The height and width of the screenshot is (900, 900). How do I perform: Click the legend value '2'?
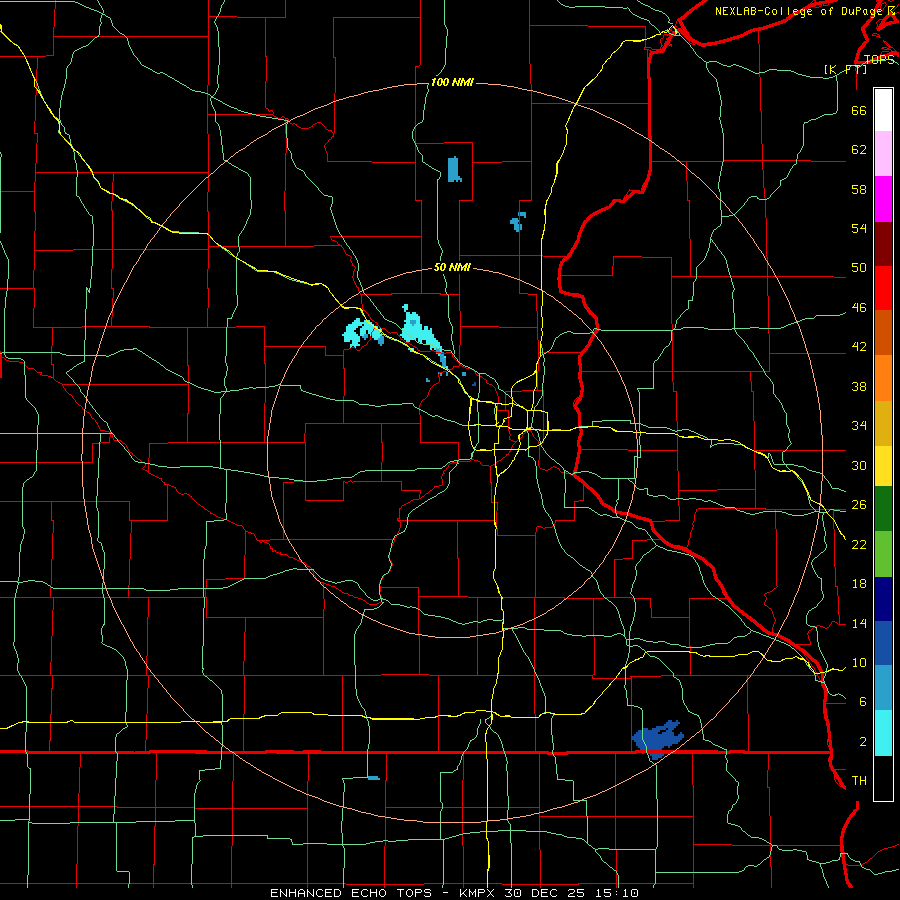pos(863,742)
